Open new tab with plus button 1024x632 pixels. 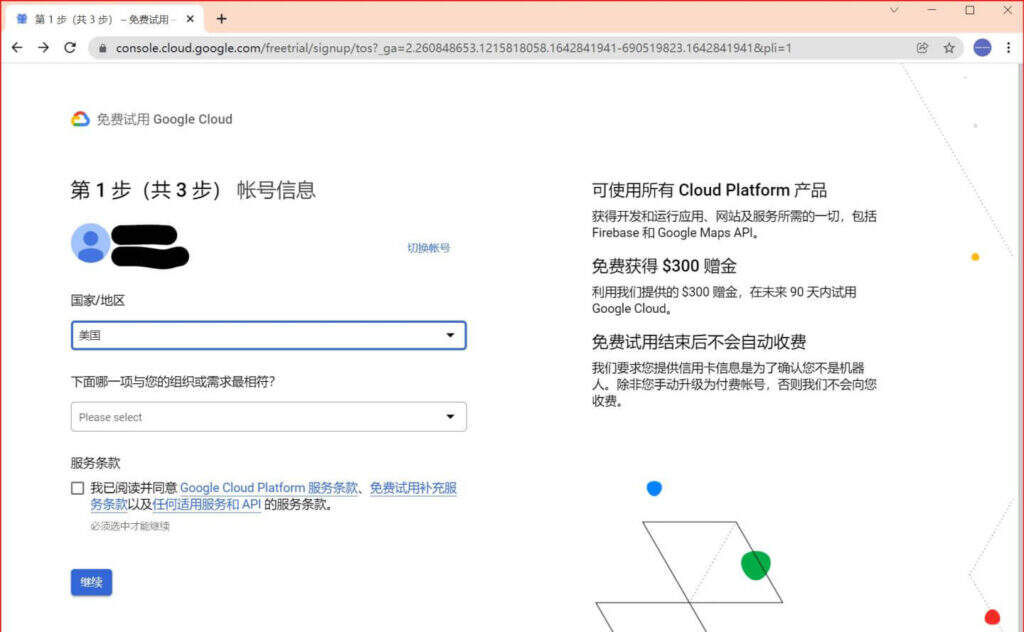point(221,18)
